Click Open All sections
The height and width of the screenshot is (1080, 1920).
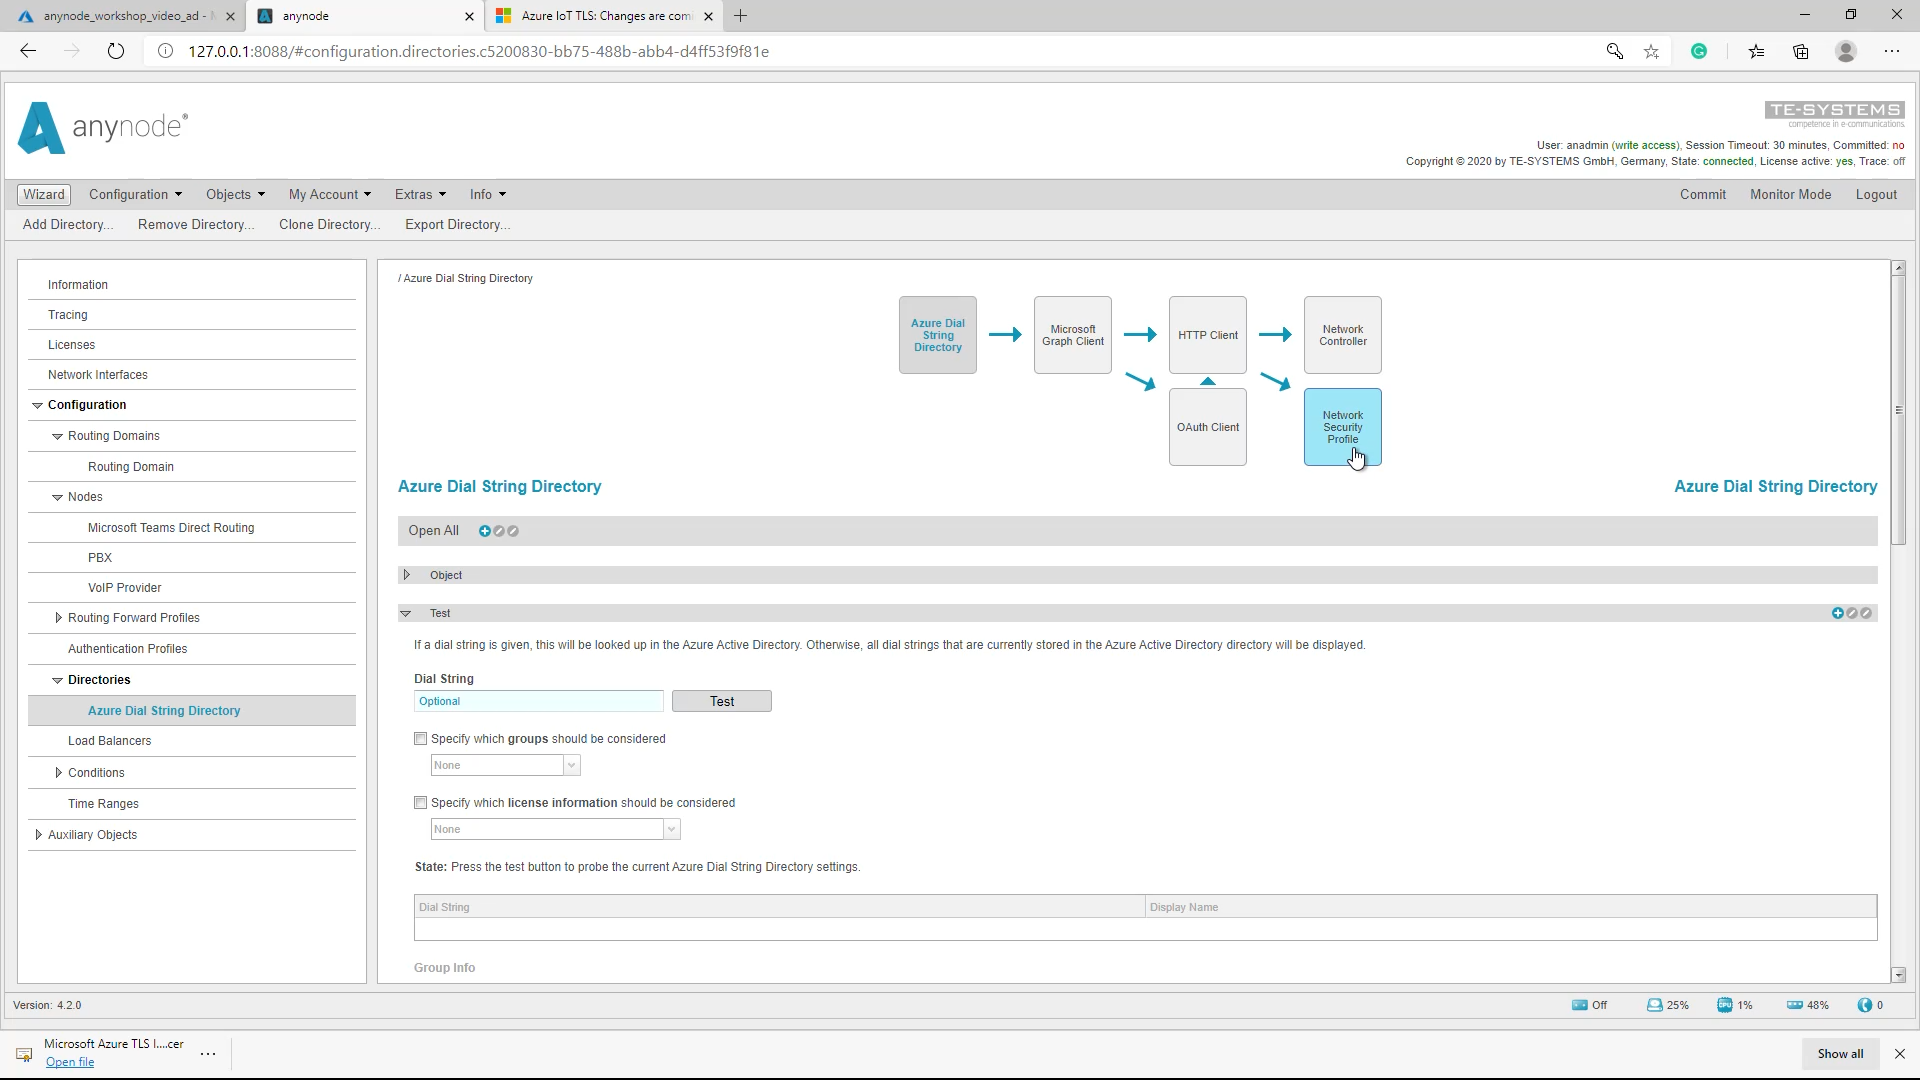pos(434,531)
